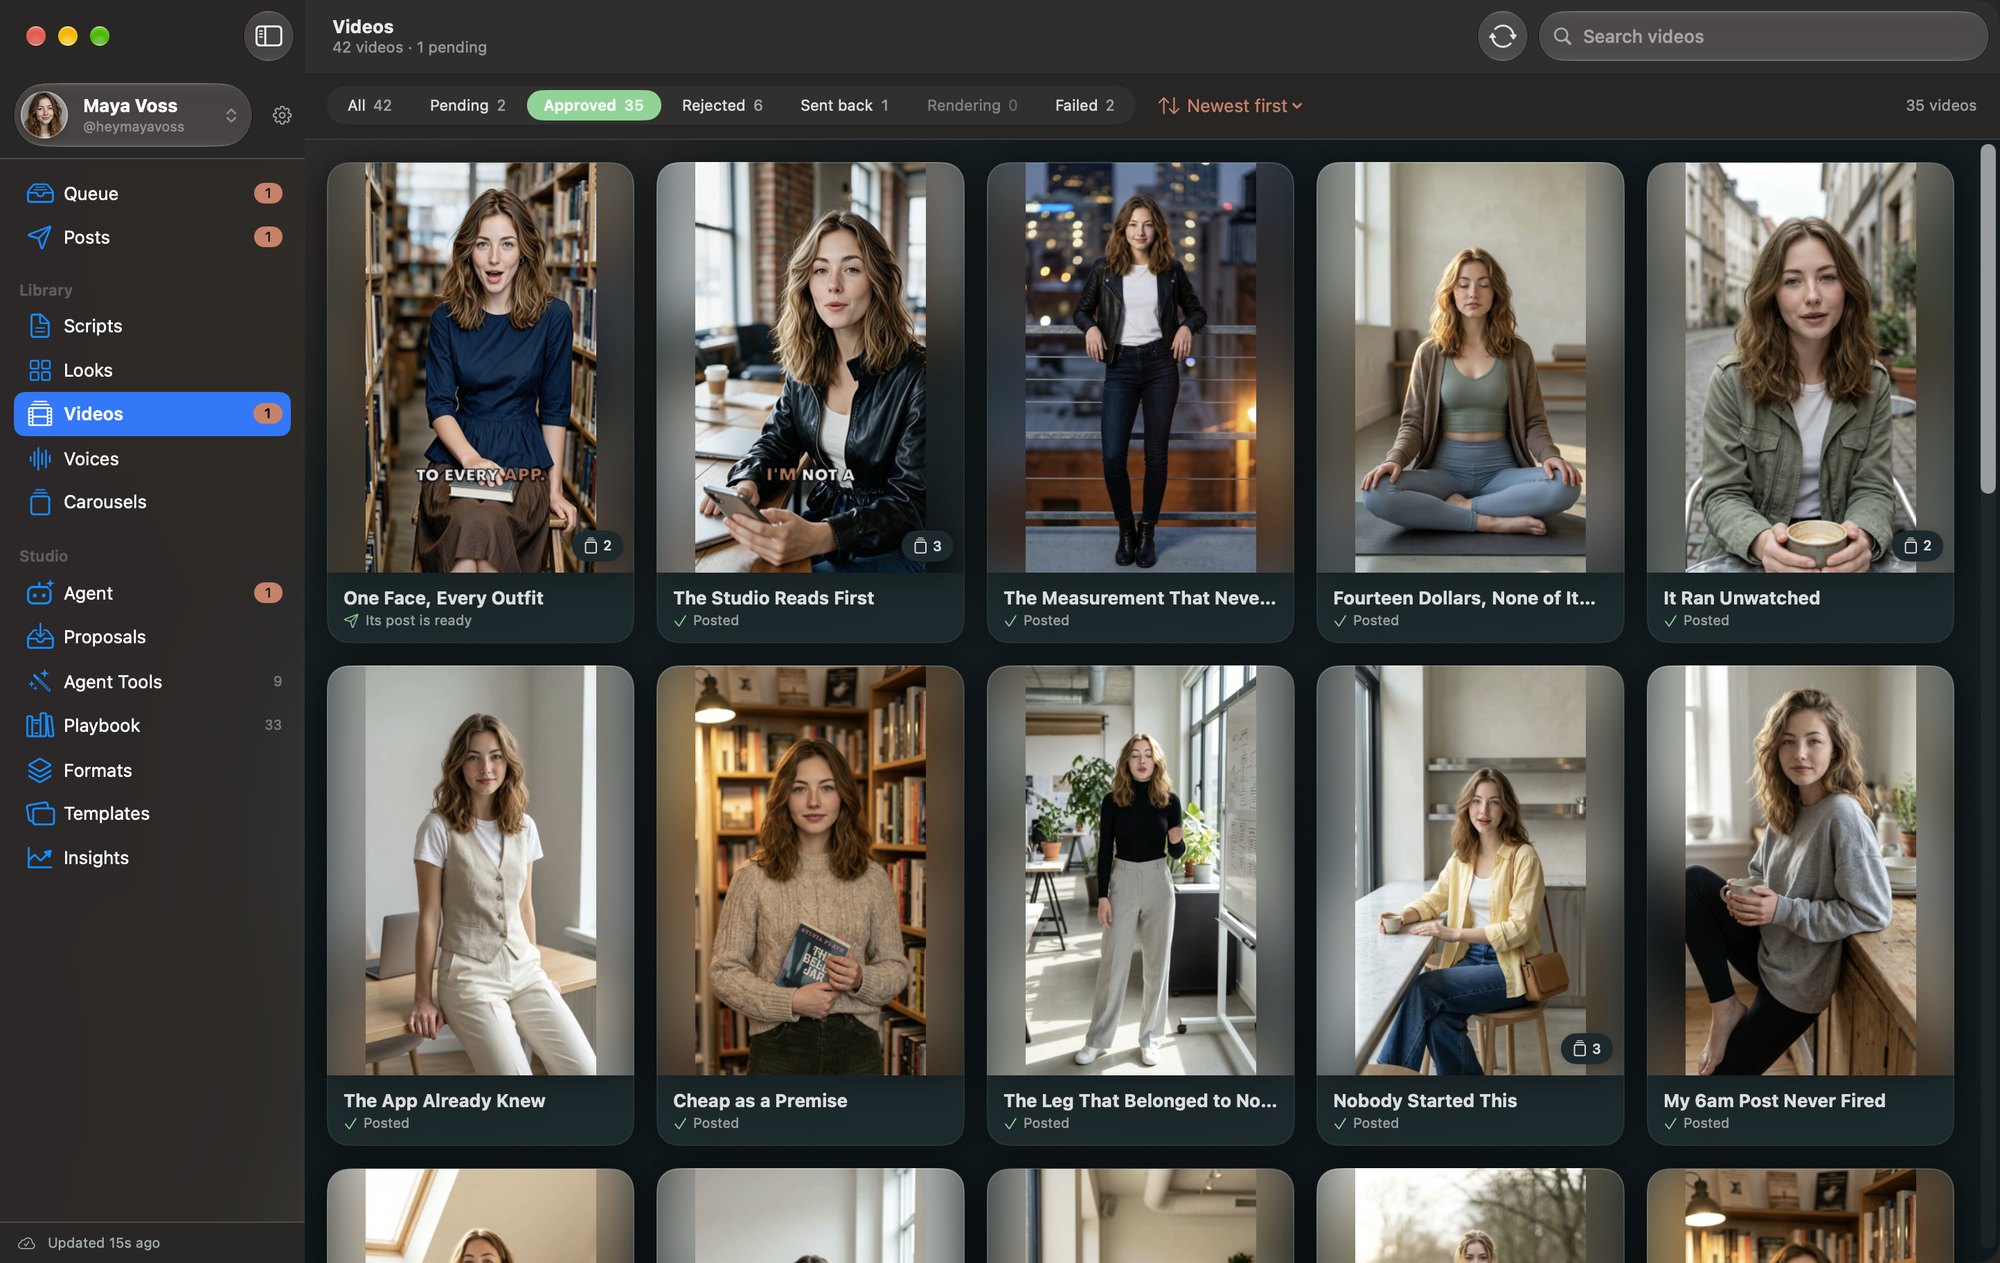2000x1263 pixels.
Task: Open the Newest first sort dropdown
Action: [1230, 106]
